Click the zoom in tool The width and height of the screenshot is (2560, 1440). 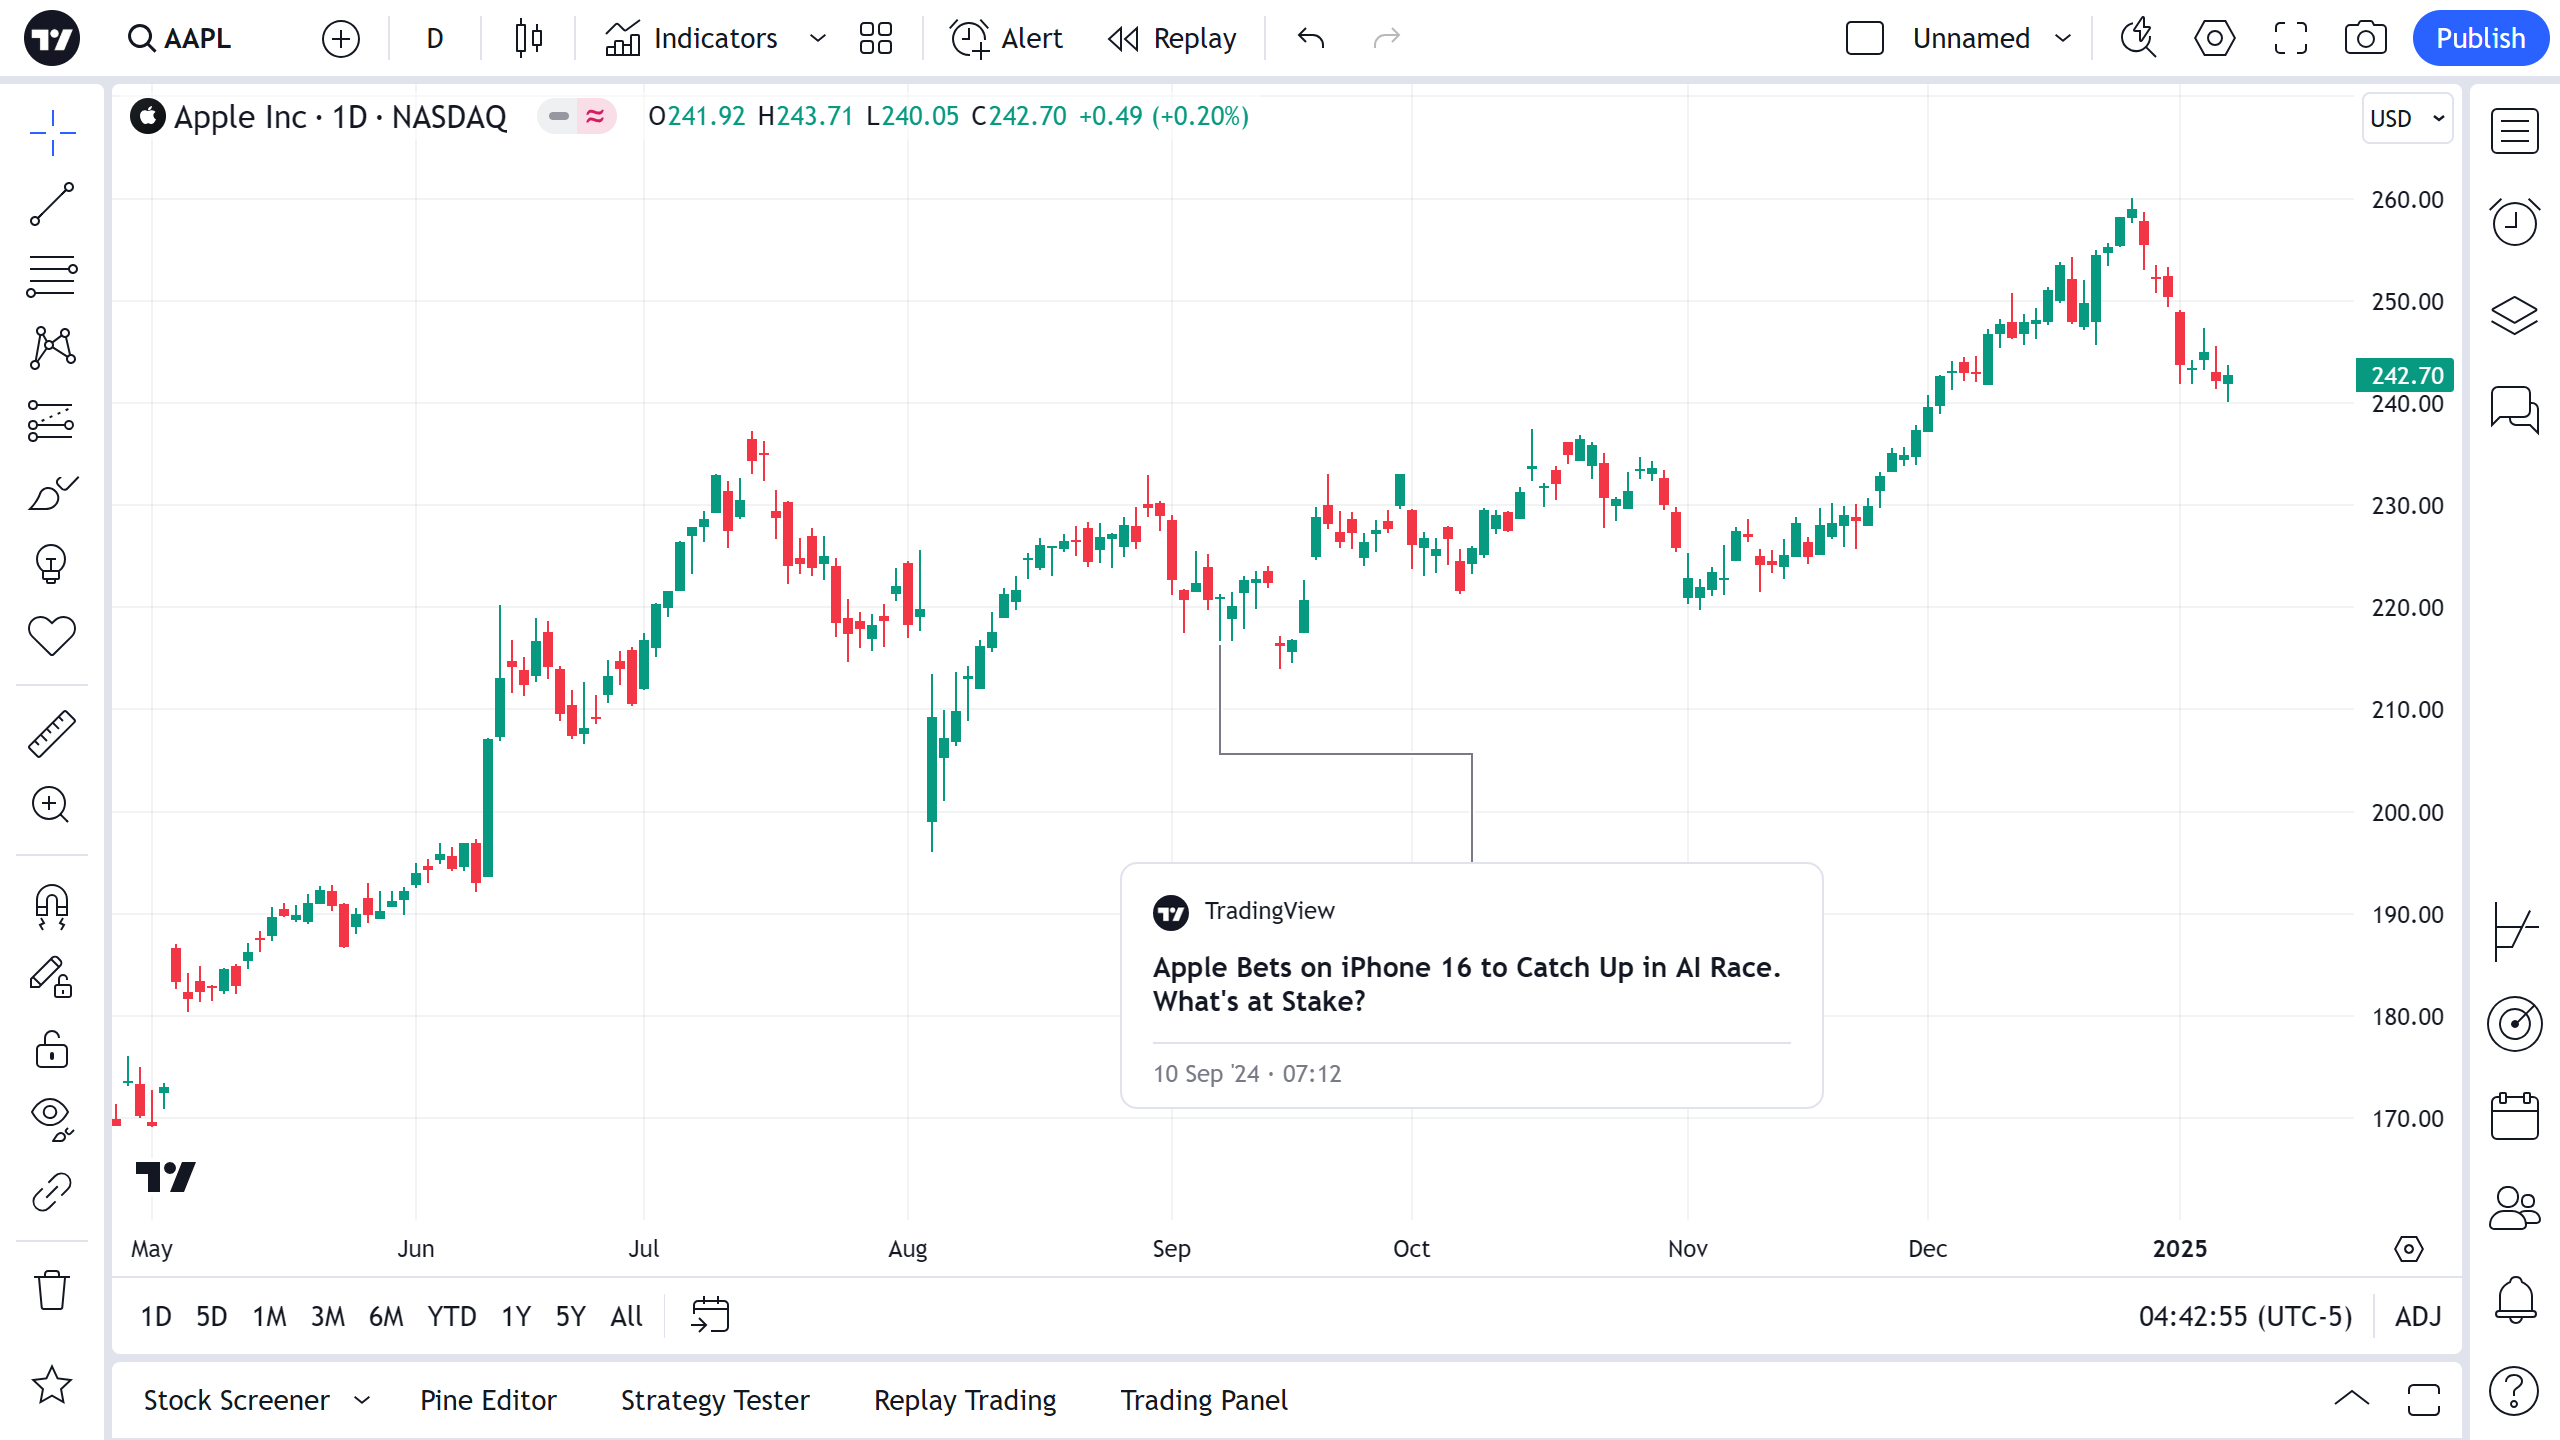click(52, 805)
